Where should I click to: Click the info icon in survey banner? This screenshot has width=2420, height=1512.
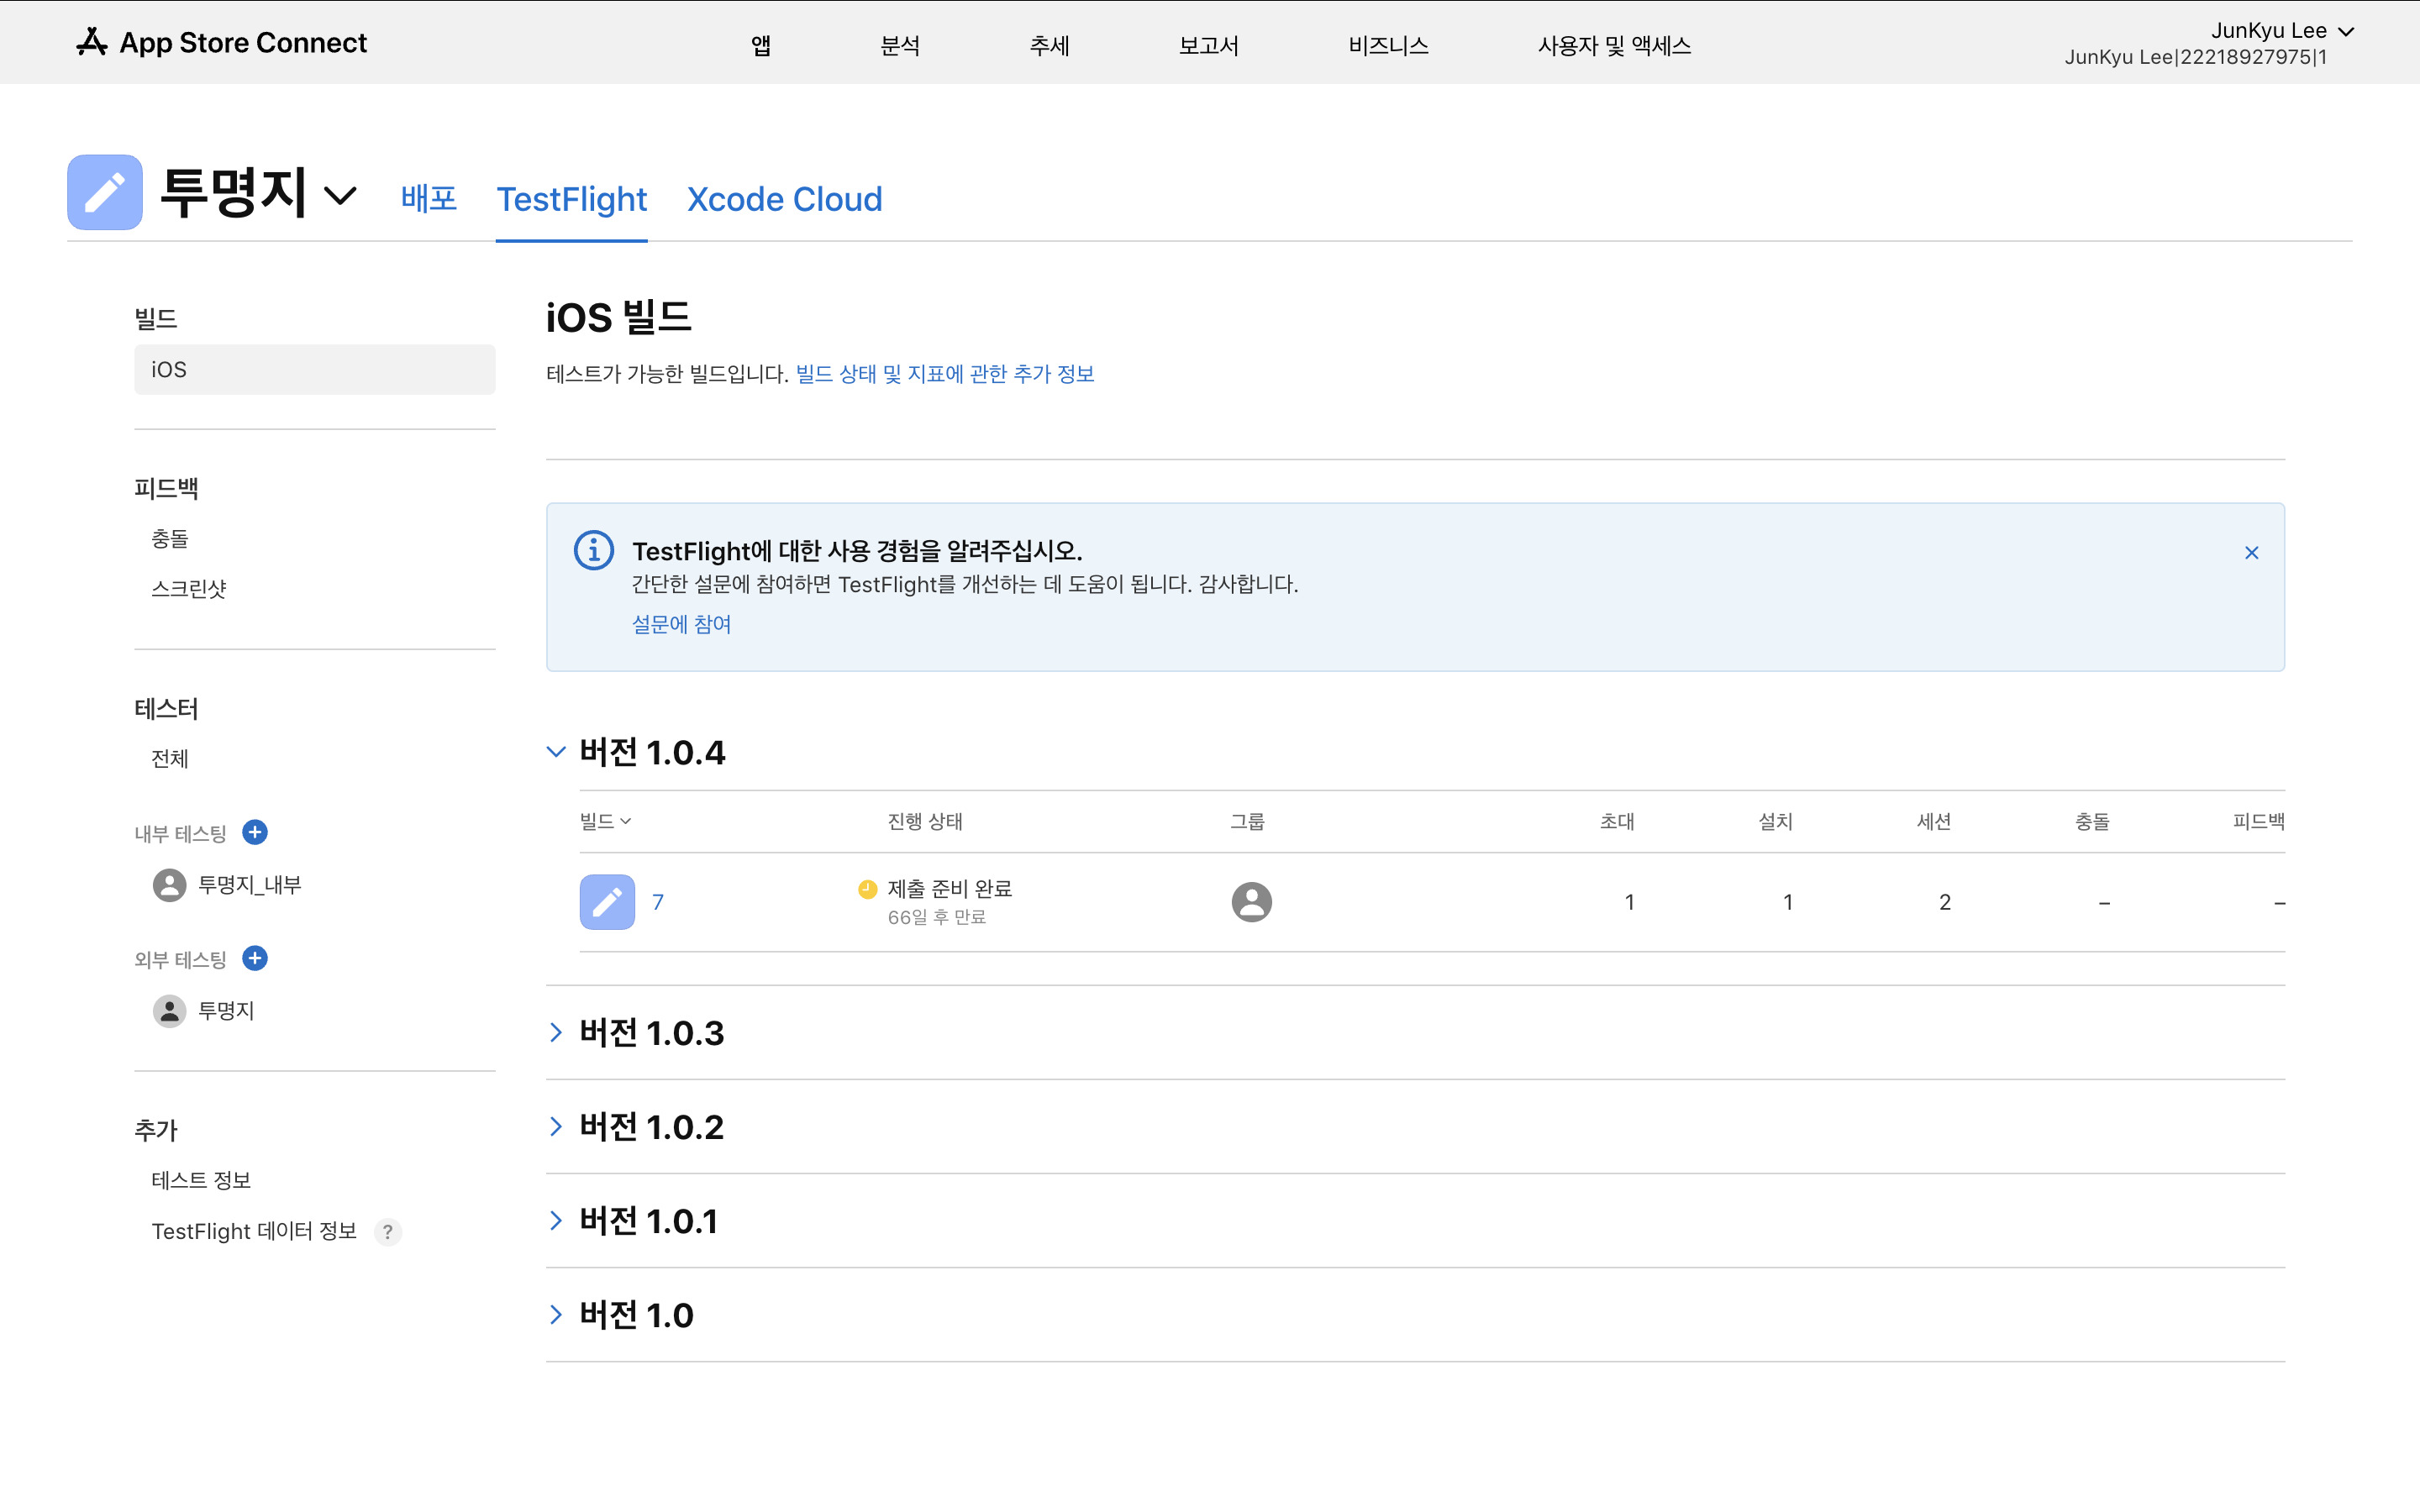(594, 550)
